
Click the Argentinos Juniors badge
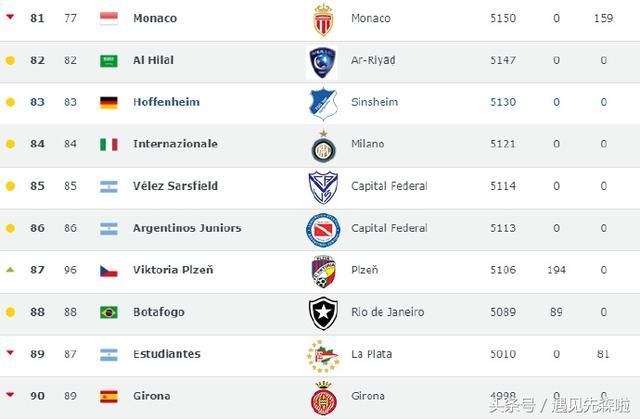(x=322, y=229)
